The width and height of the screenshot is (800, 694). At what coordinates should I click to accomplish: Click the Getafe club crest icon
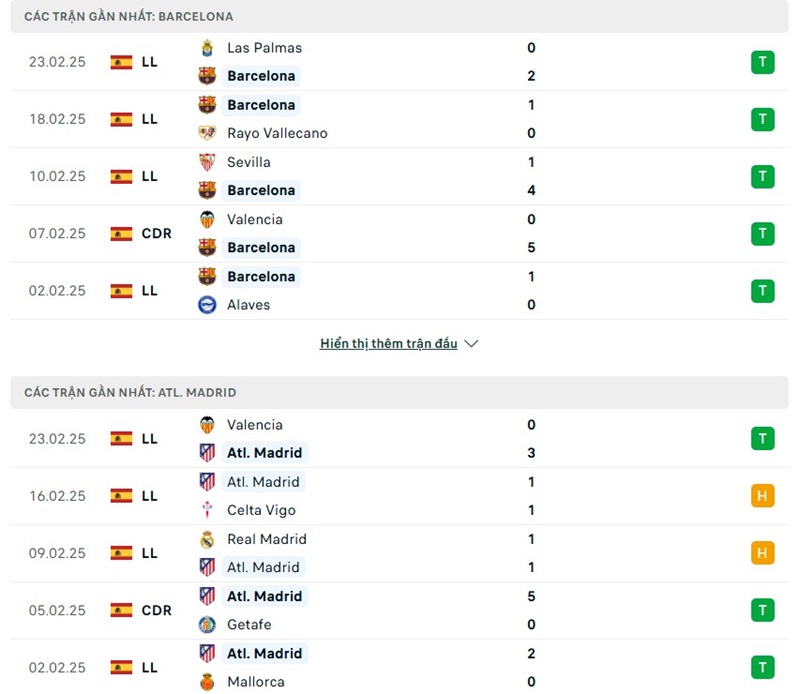[207, 625]
